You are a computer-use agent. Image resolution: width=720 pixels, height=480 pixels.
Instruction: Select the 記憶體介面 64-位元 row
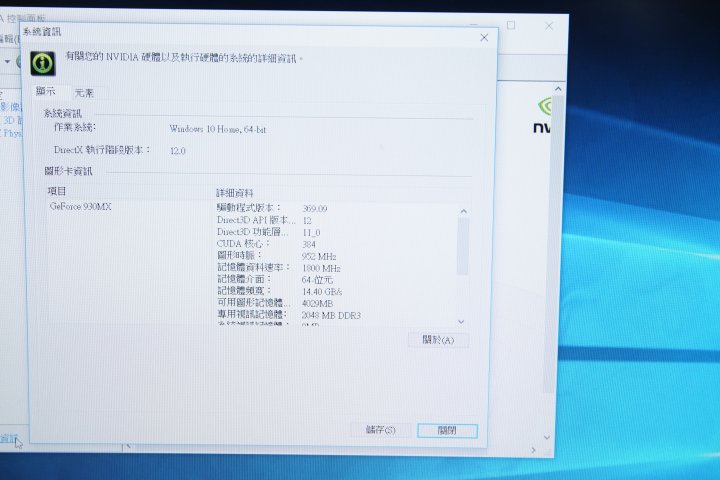pos(275,279)
